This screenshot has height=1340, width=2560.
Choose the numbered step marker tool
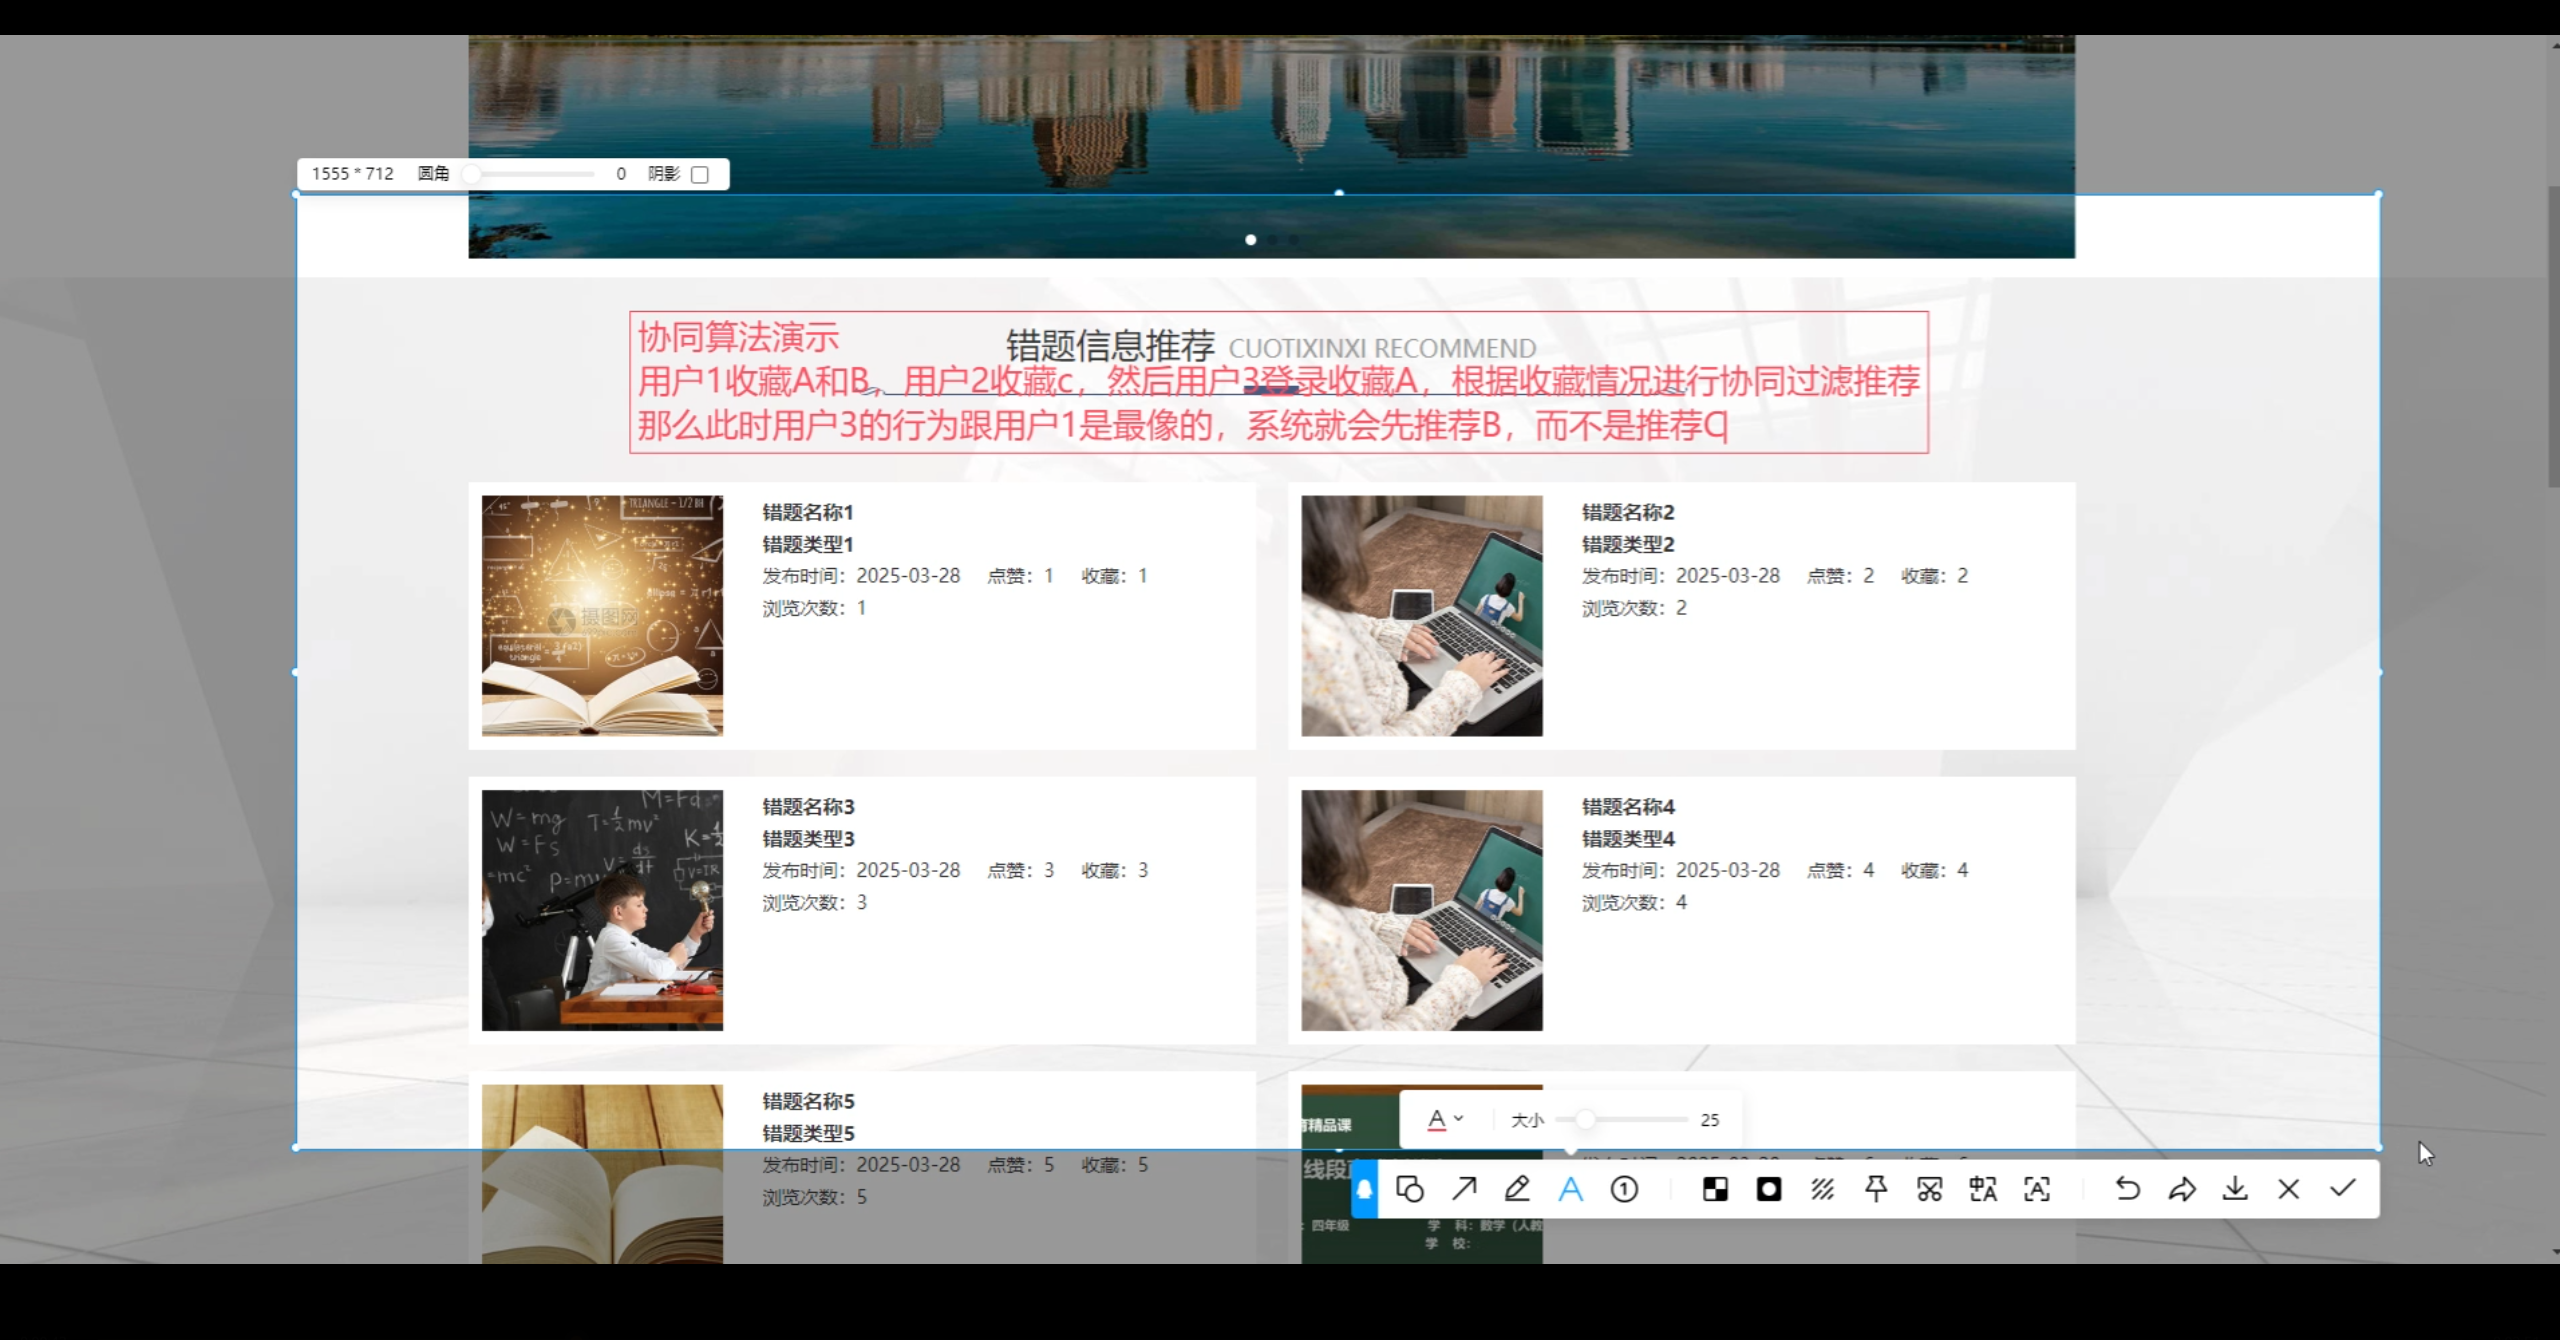tap(1624, 1189)
